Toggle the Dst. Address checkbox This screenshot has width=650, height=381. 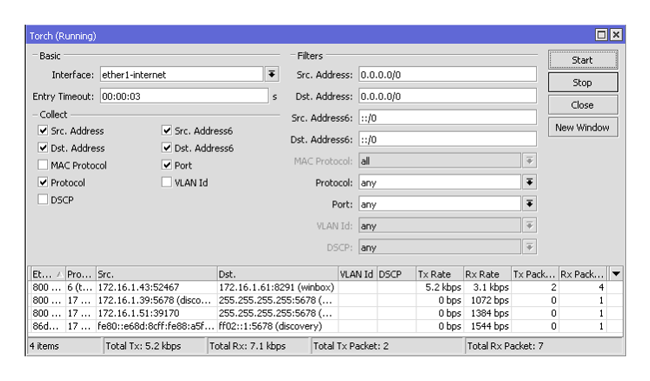tap(43, 148)
